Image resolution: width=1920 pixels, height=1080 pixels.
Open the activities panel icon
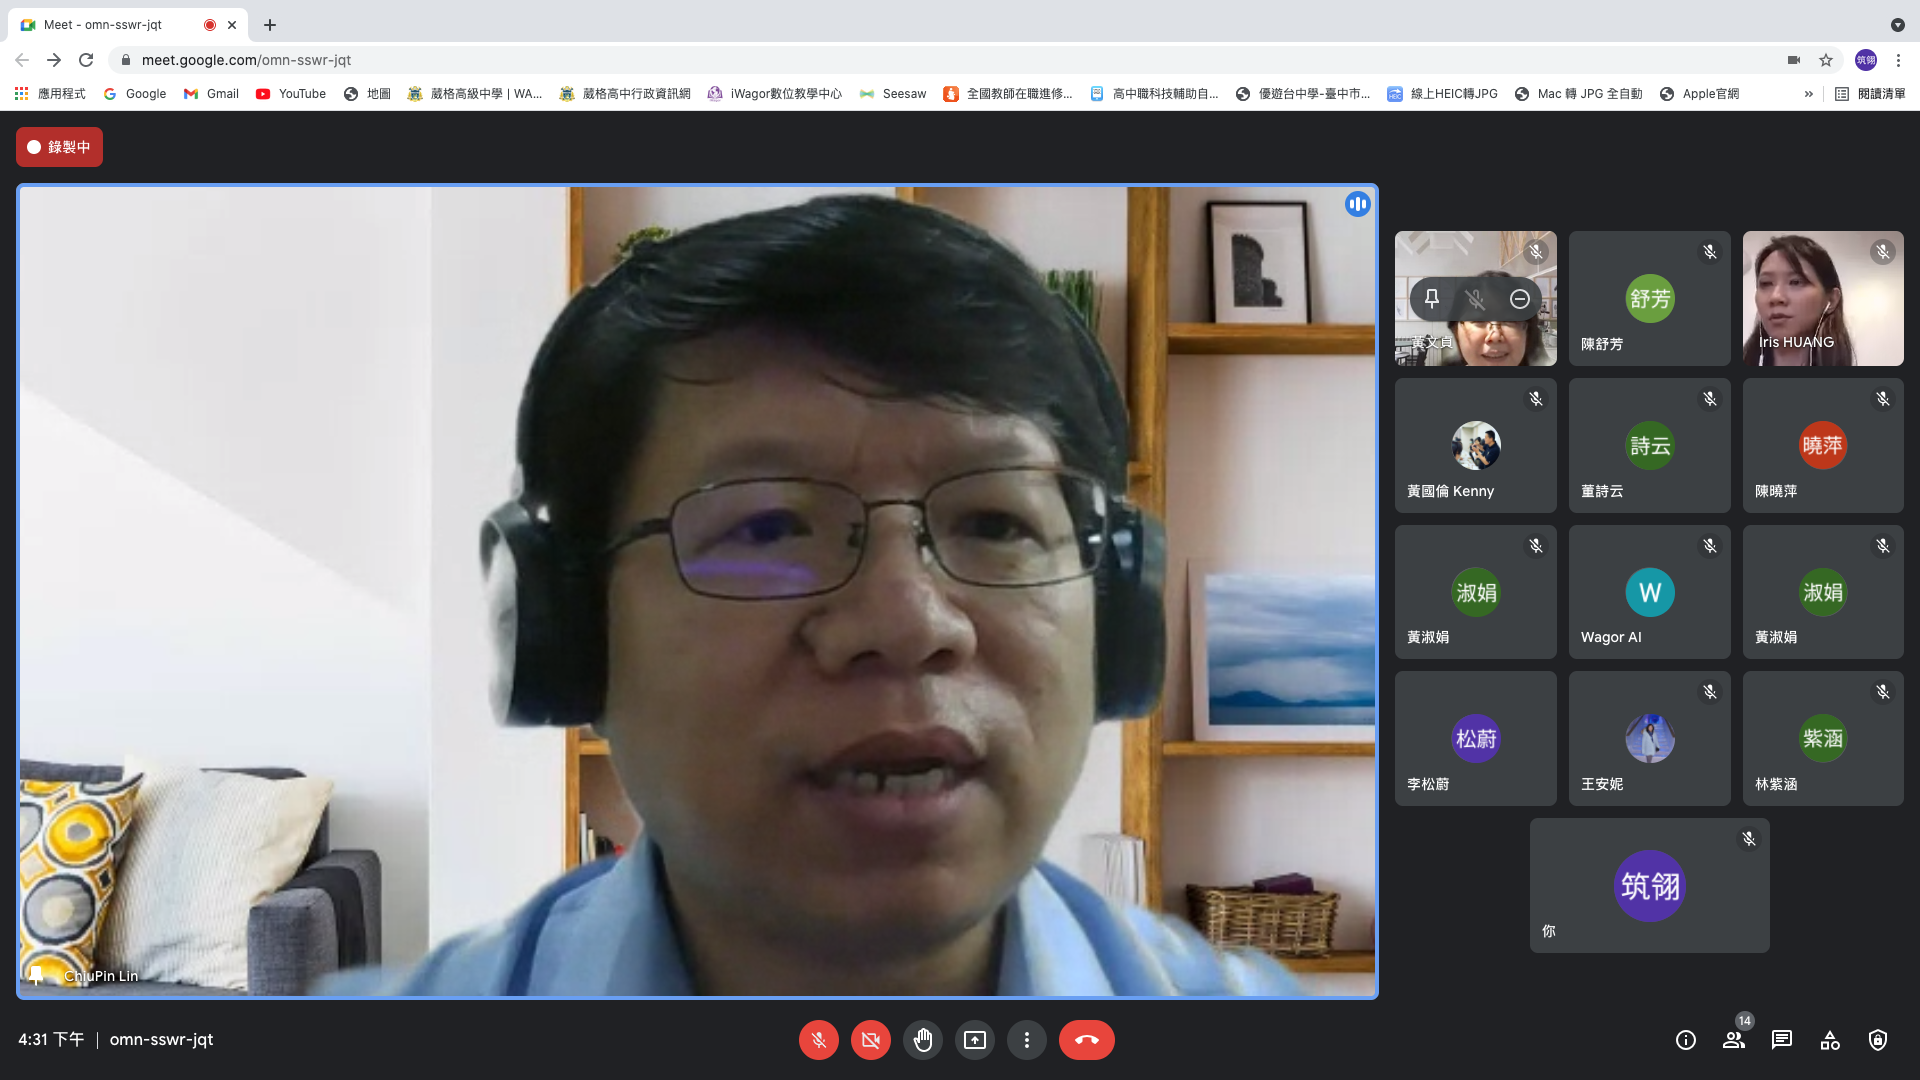[x=1830, y=1040]
